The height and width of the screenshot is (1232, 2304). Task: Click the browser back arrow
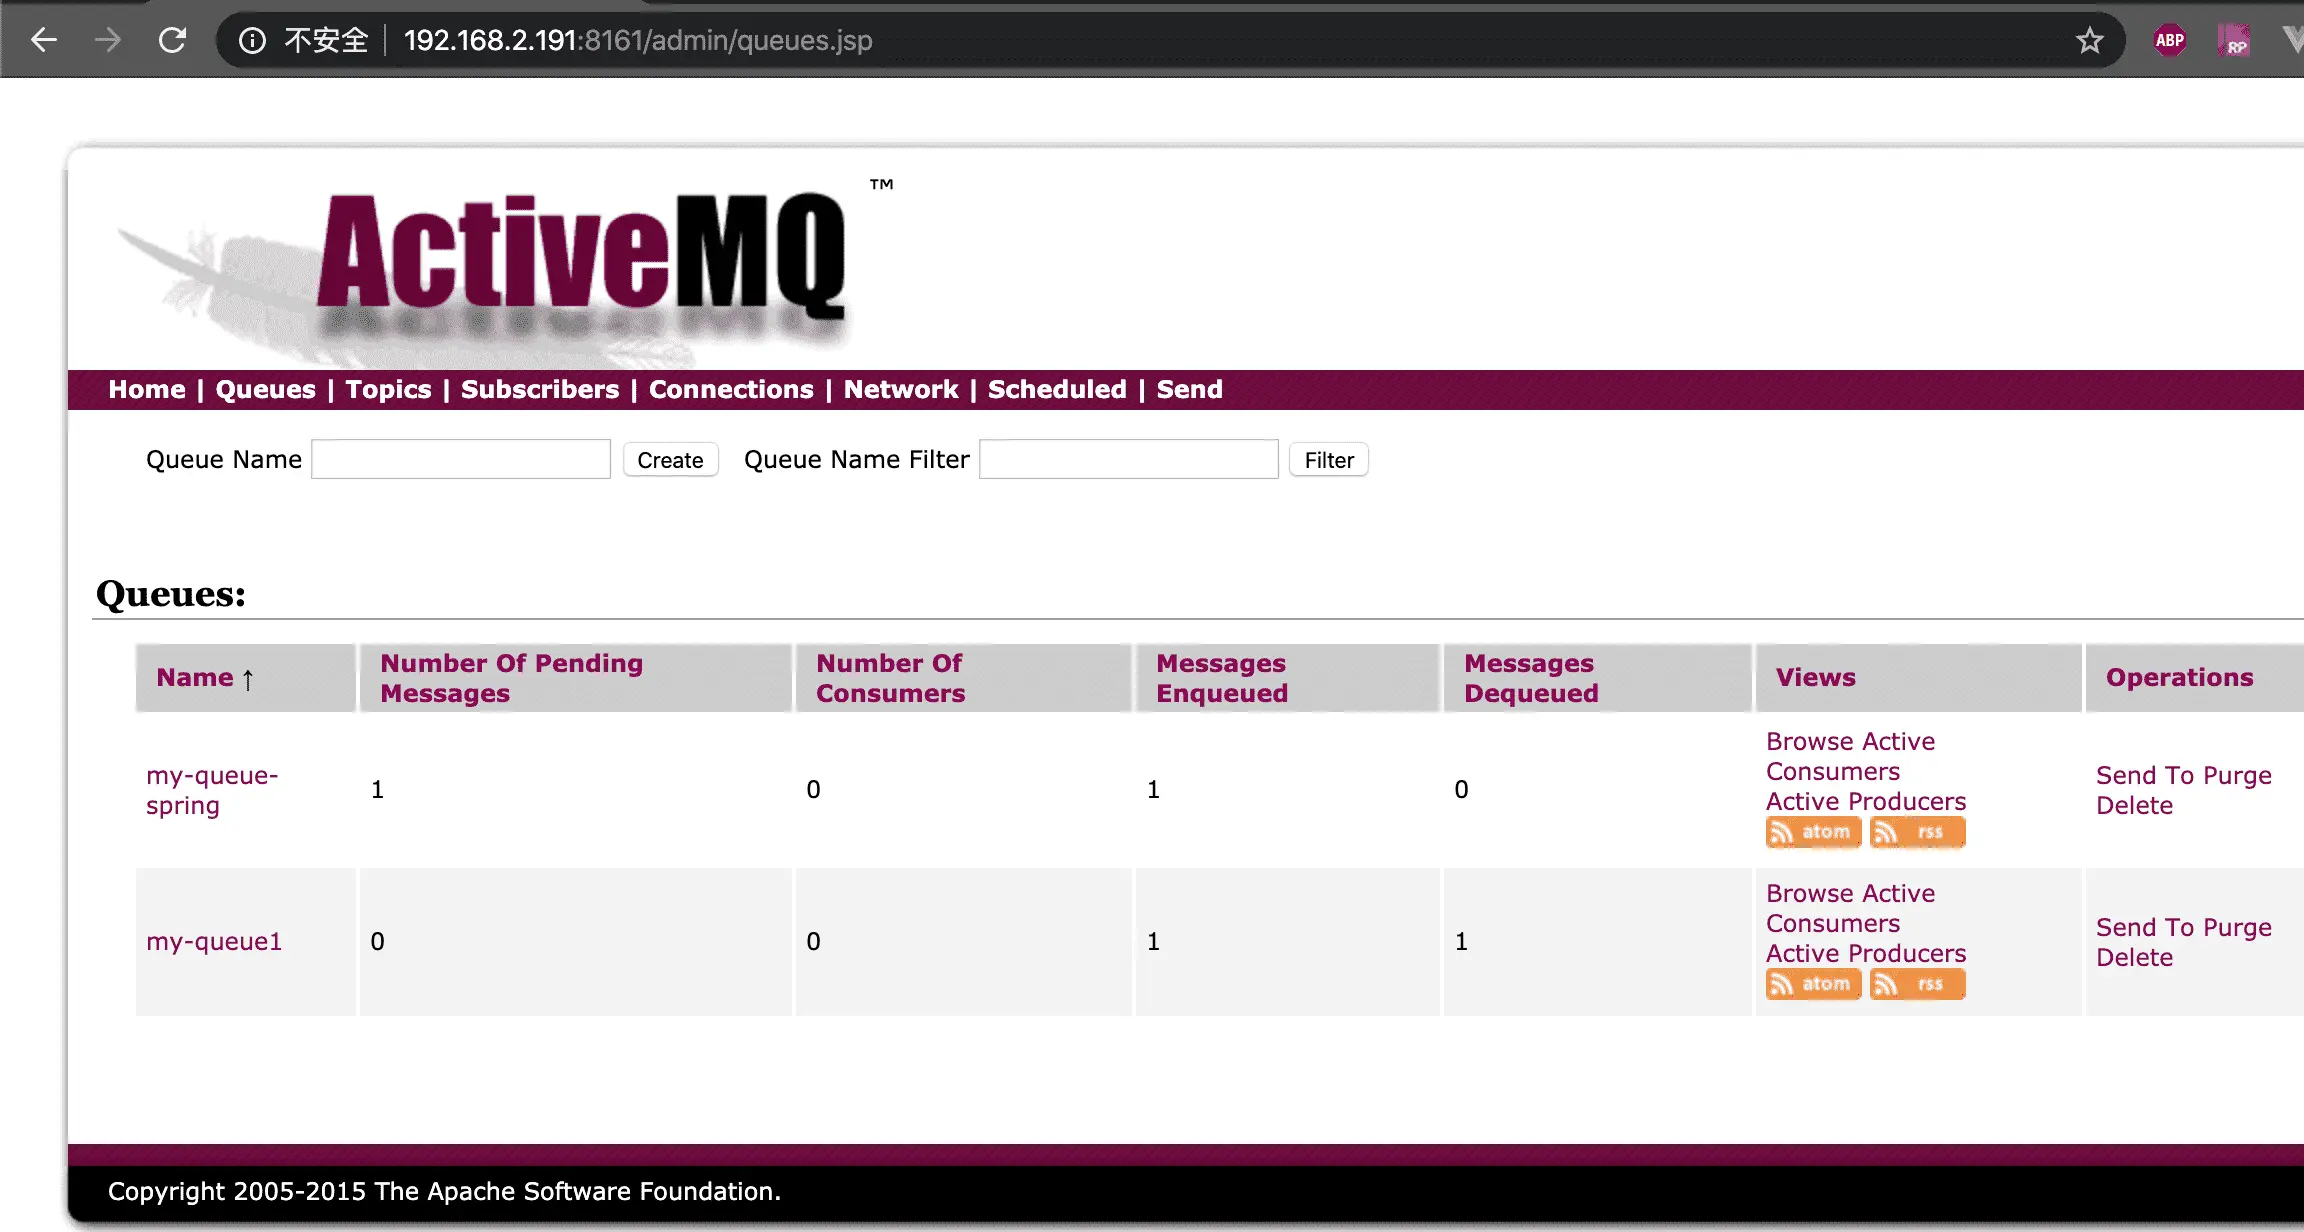point(44,40)
